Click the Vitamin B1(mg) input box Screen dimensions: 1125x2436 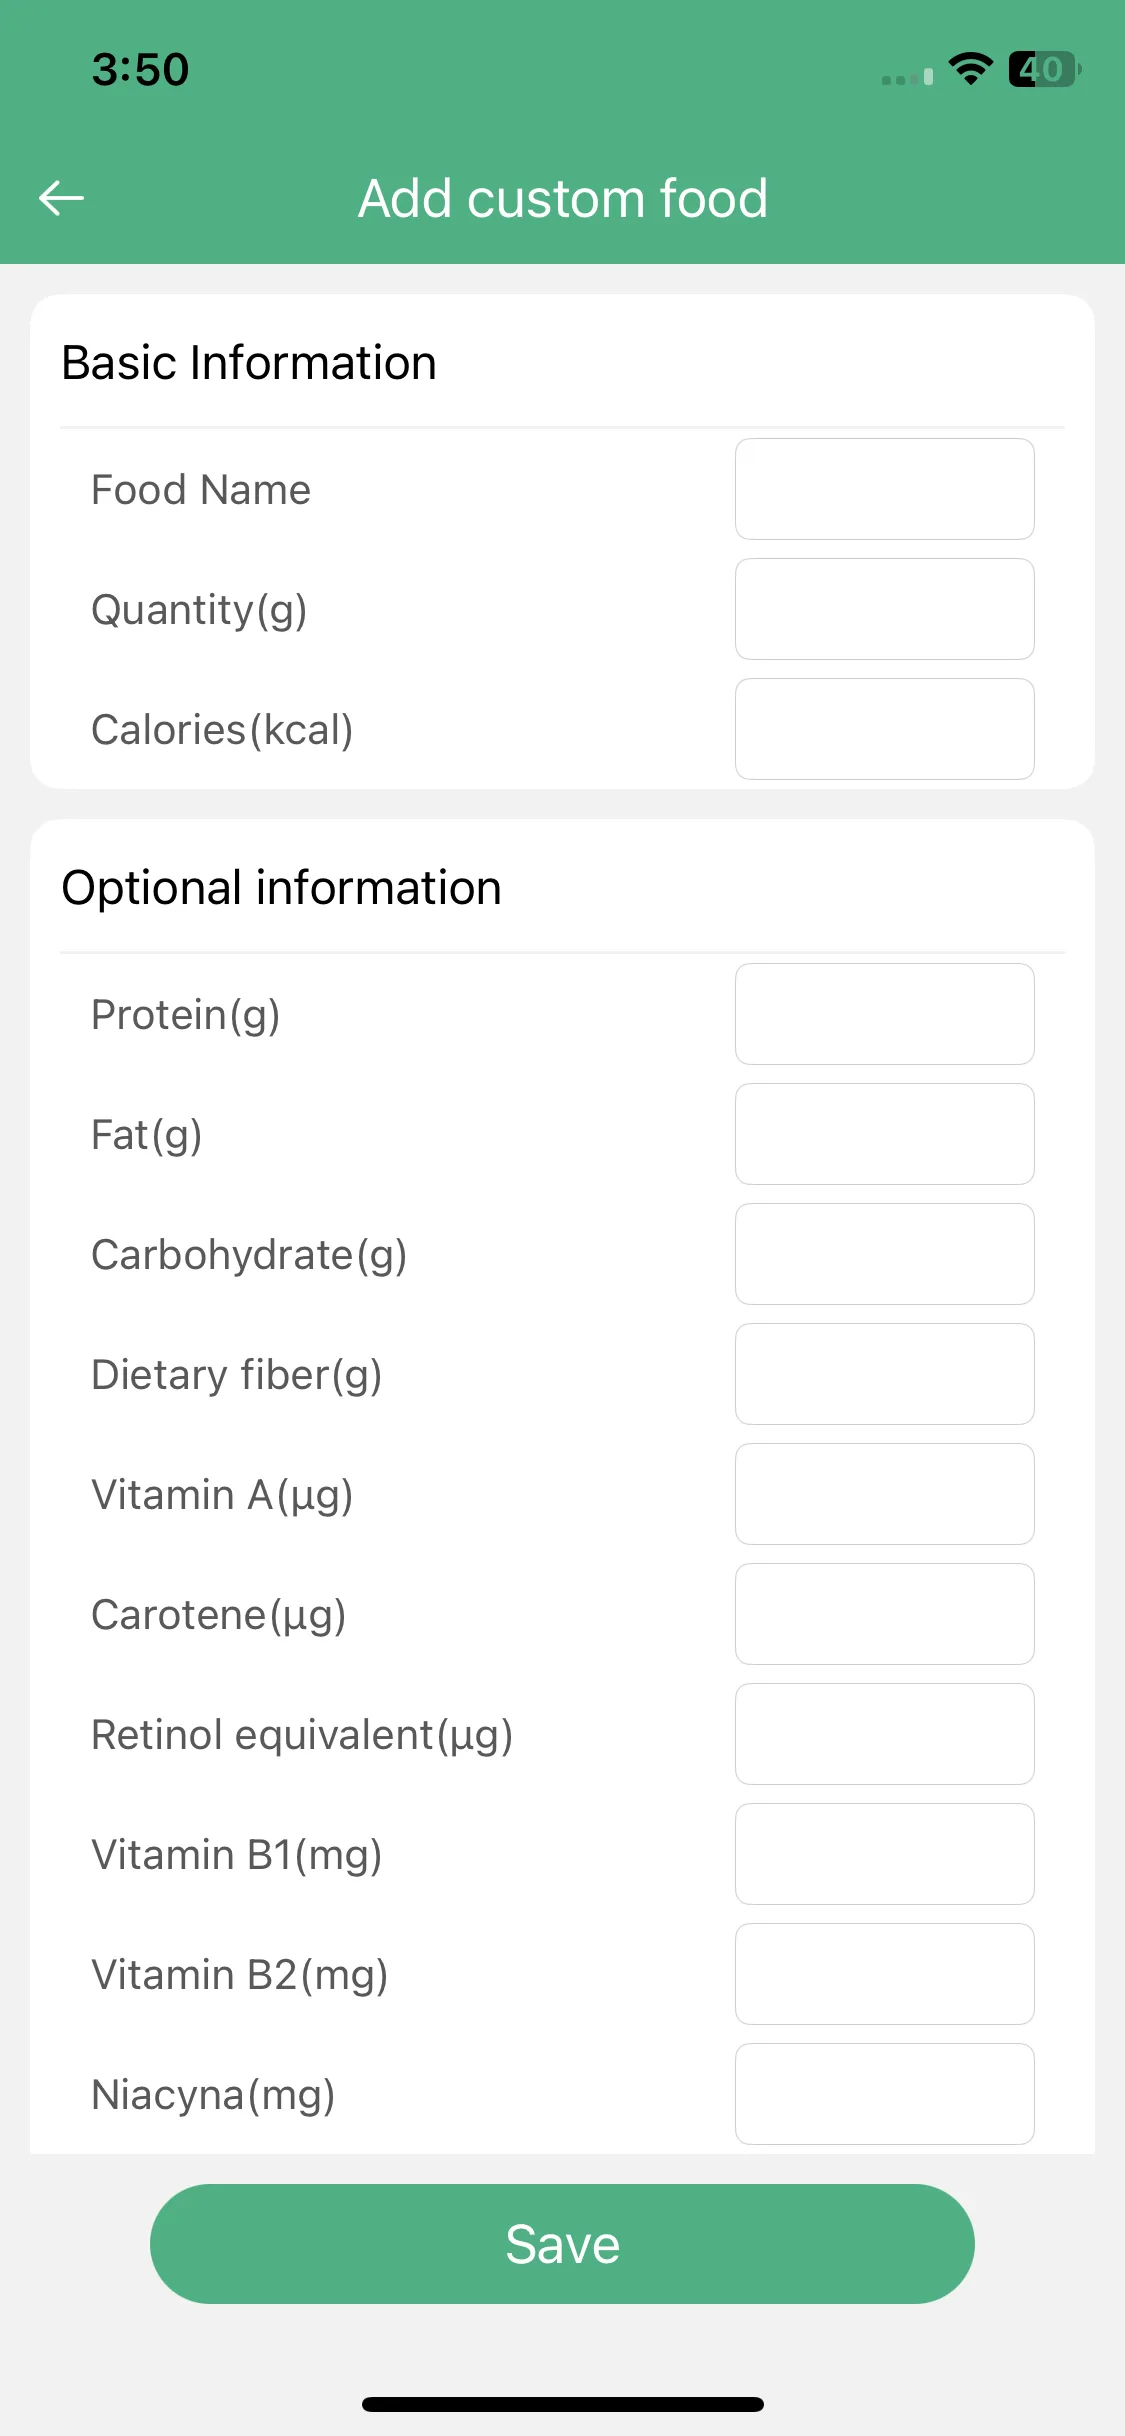pos(885,1854)
